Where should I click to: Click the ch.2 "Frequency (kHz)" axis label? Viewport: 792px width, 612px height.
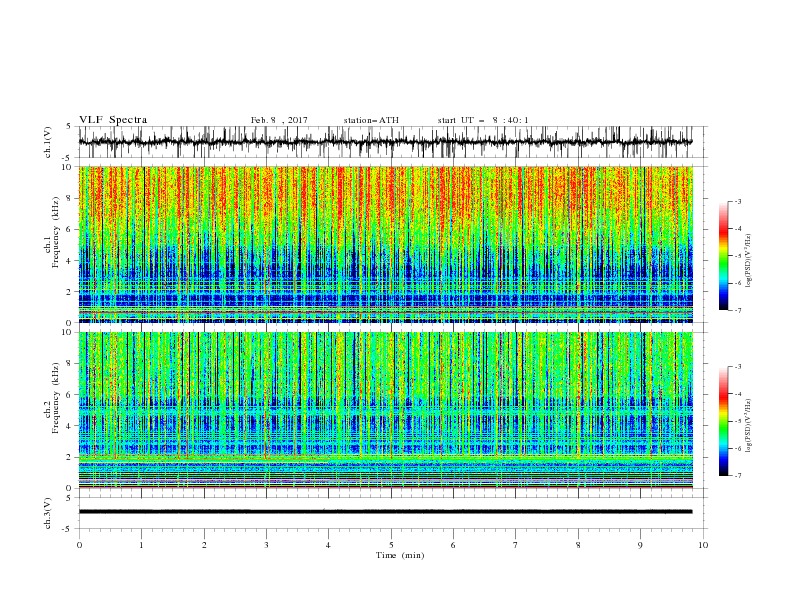click(56, 398)
